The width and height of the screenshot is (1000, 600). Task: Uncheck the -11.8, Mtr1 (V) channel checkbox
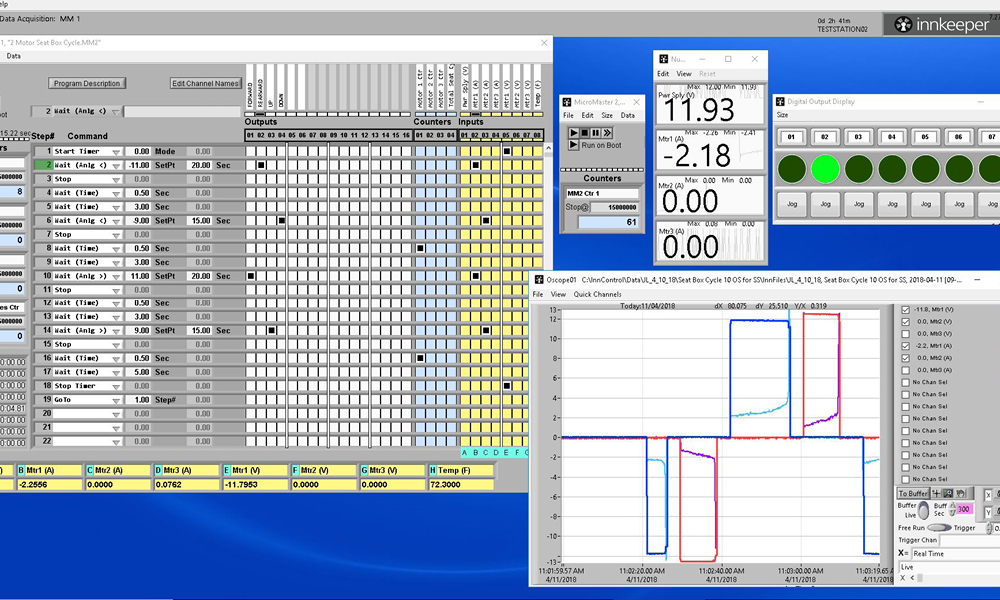point(906,310)
